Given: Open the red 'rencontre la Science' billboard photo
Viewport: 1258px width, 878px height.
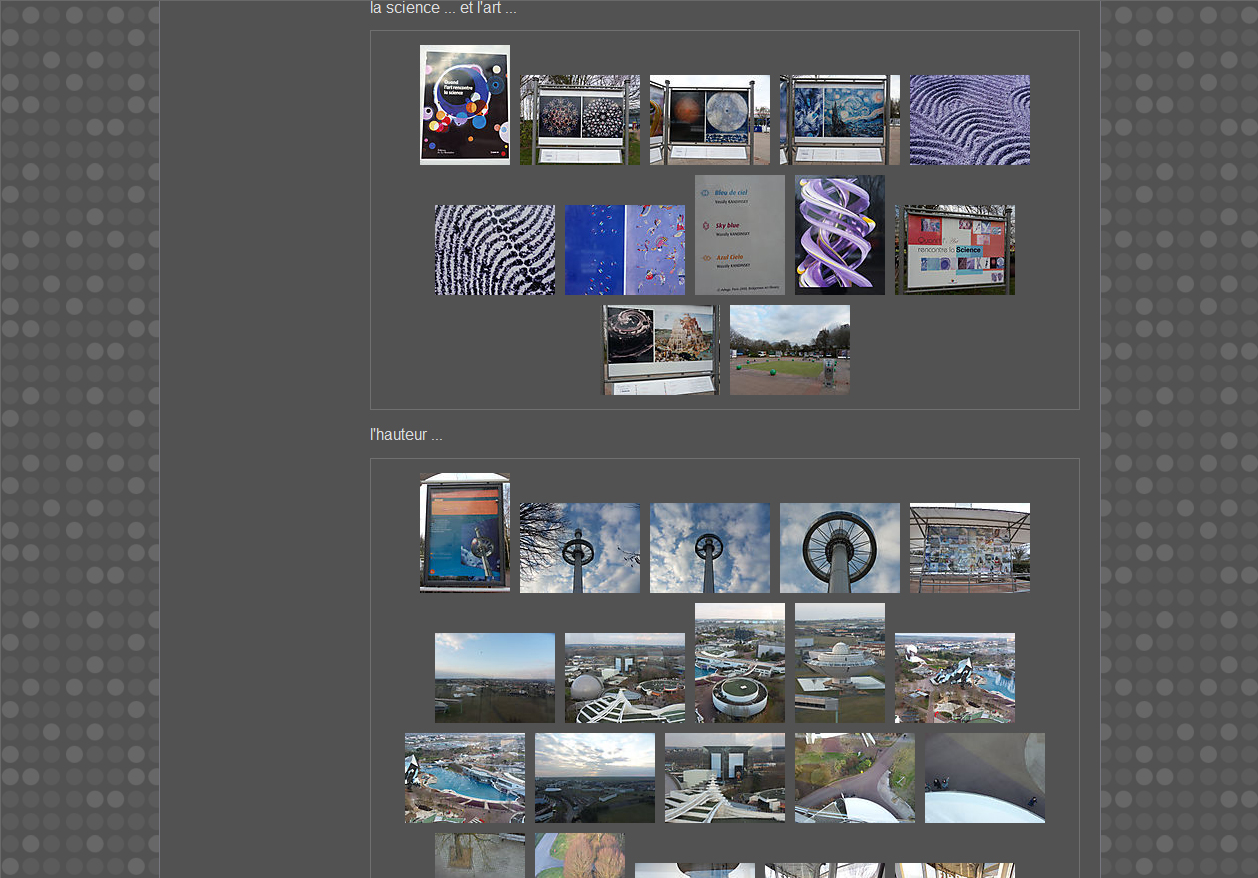Looking at the screenshot, I should pos(954,250).
